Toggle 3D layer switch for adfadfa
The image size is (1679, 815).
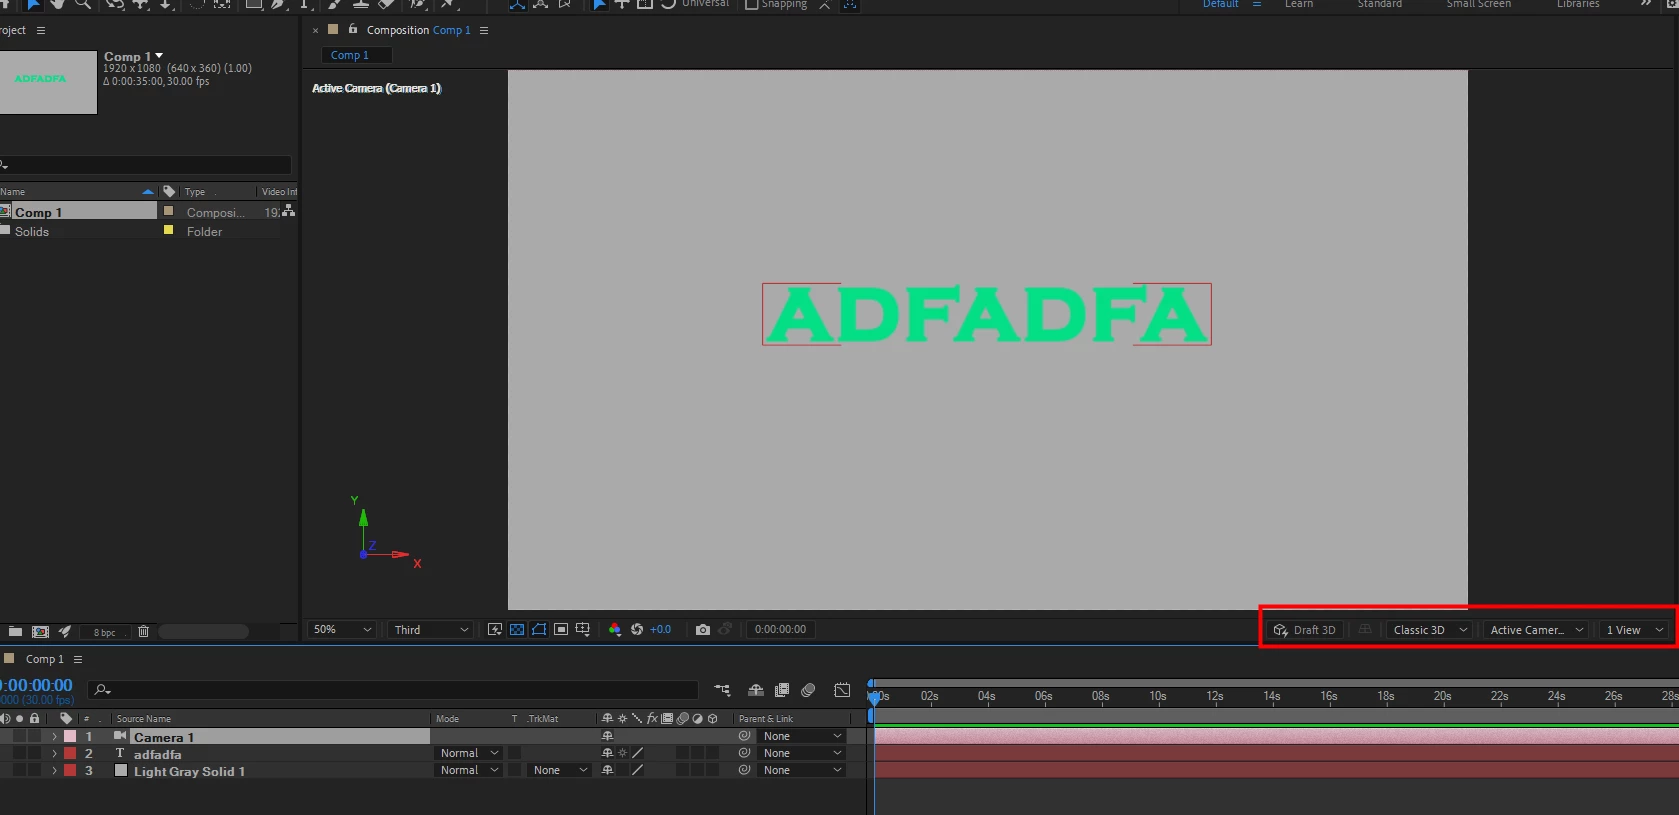[x=712, y=753]
